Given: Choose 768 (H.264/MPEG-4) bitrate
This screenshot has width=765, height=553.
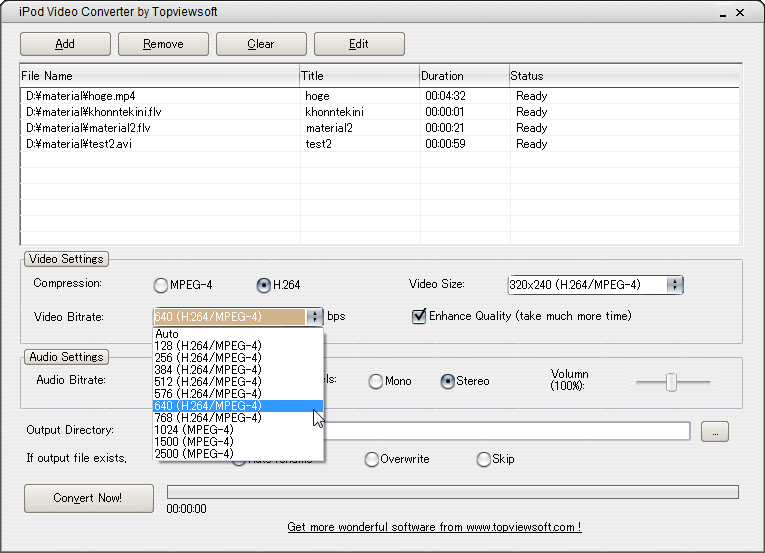Looking at the screenshot, I should [238, 418].
